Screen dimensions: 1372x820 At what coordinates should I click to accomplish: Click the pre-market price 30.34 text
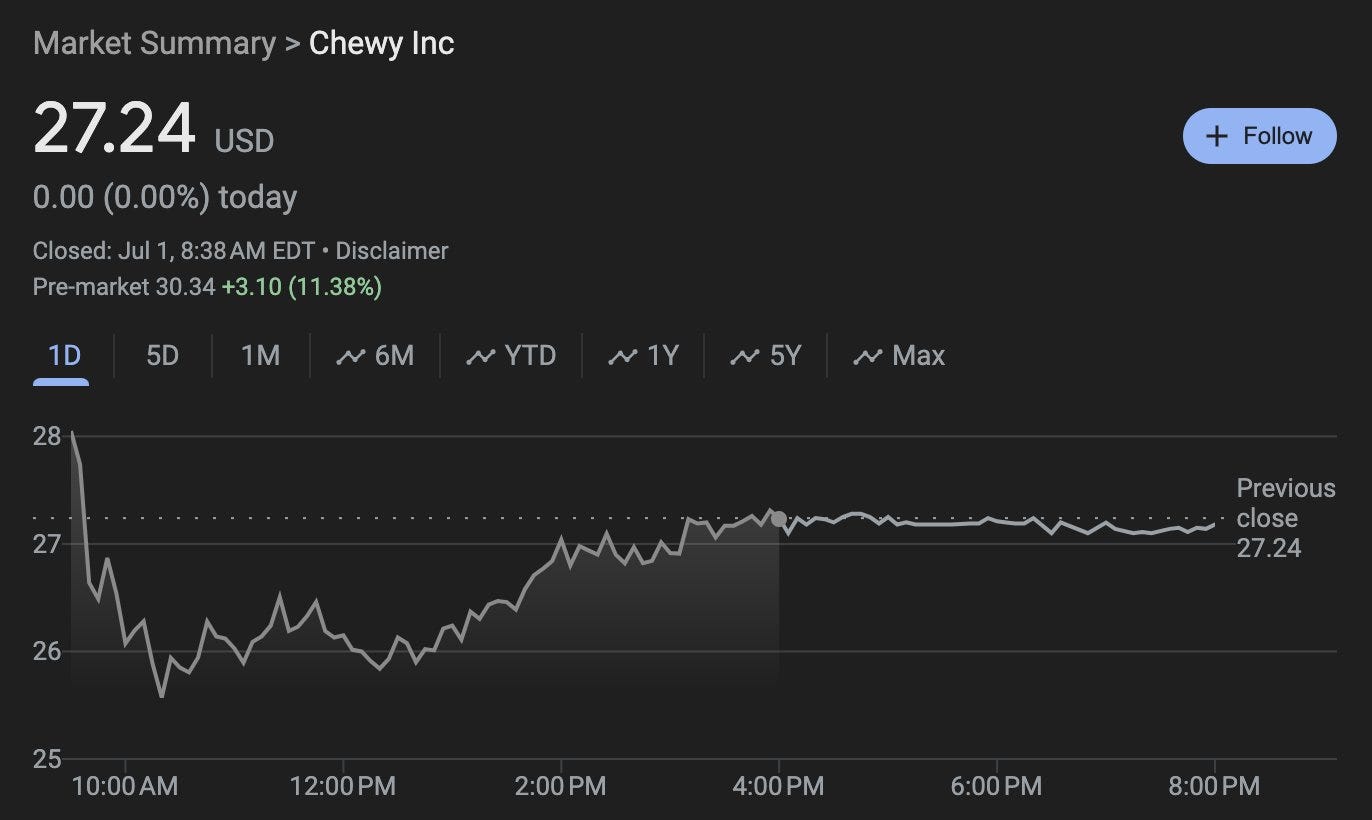click(x=185, y=287)
